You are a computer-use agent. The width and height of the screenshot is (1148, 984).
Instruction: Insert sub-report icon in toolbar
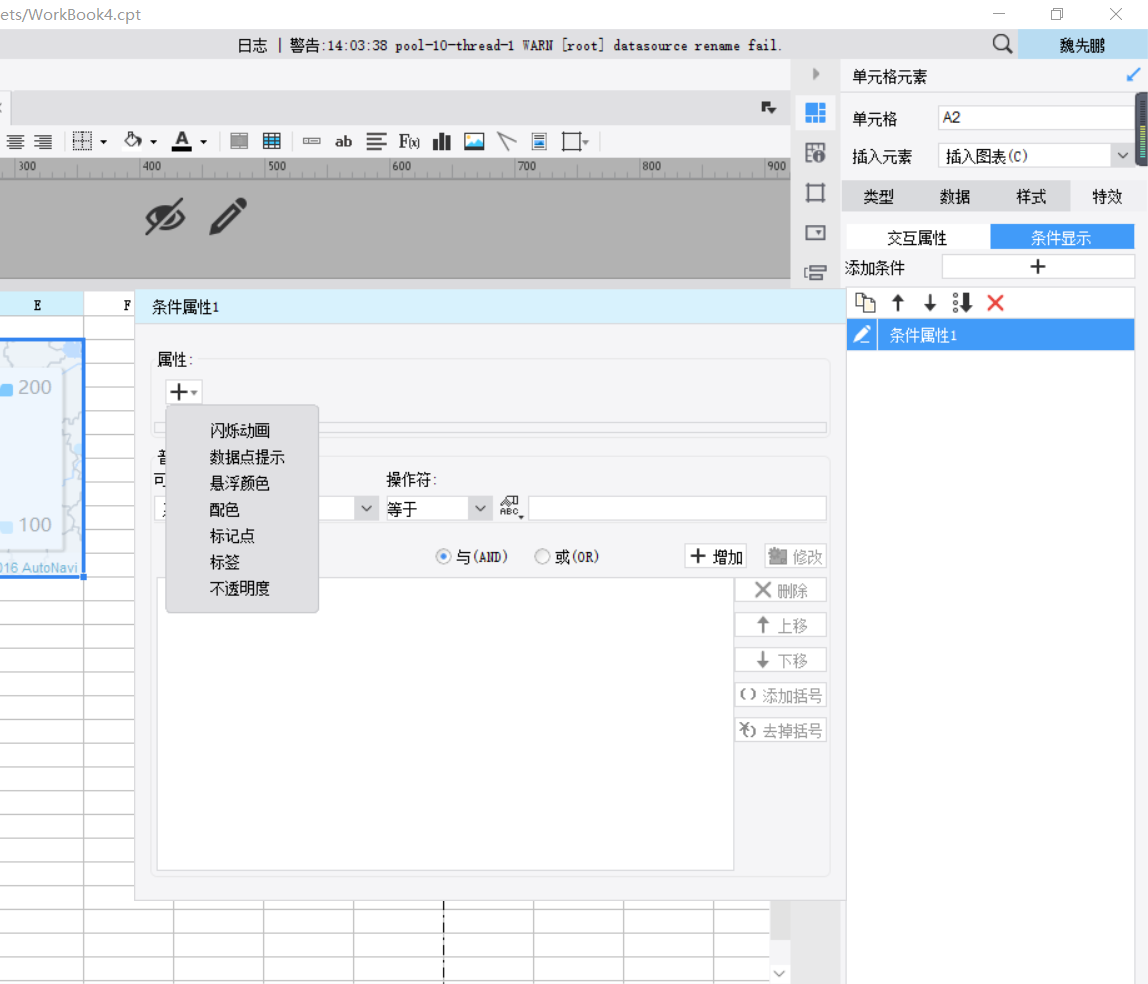[540, 141]
